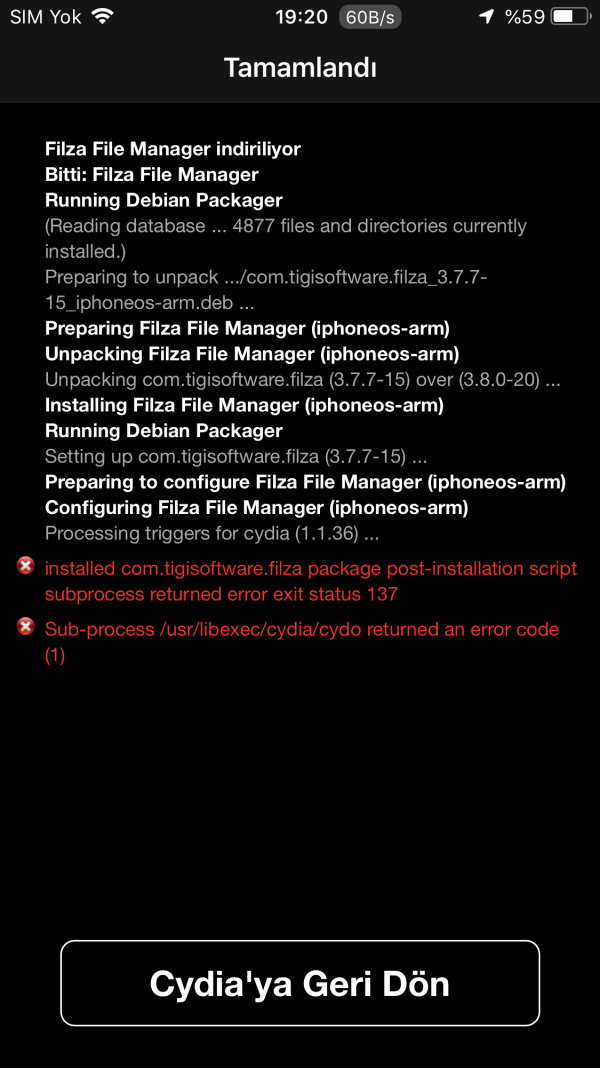Tap the %59 battery percentage
The height and width of the screenshot is (1068, 600).
tap(524, 16)
